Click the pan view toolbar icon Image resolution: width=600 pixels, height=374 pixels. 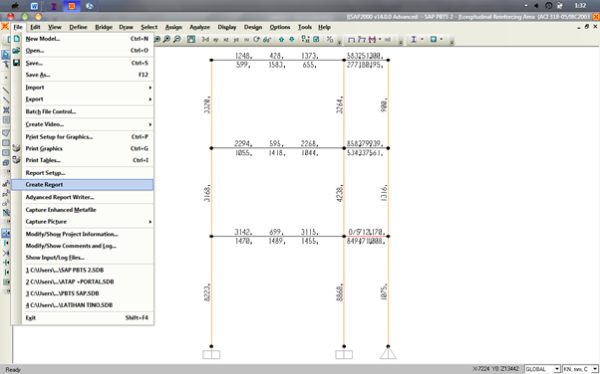(191, 39)
